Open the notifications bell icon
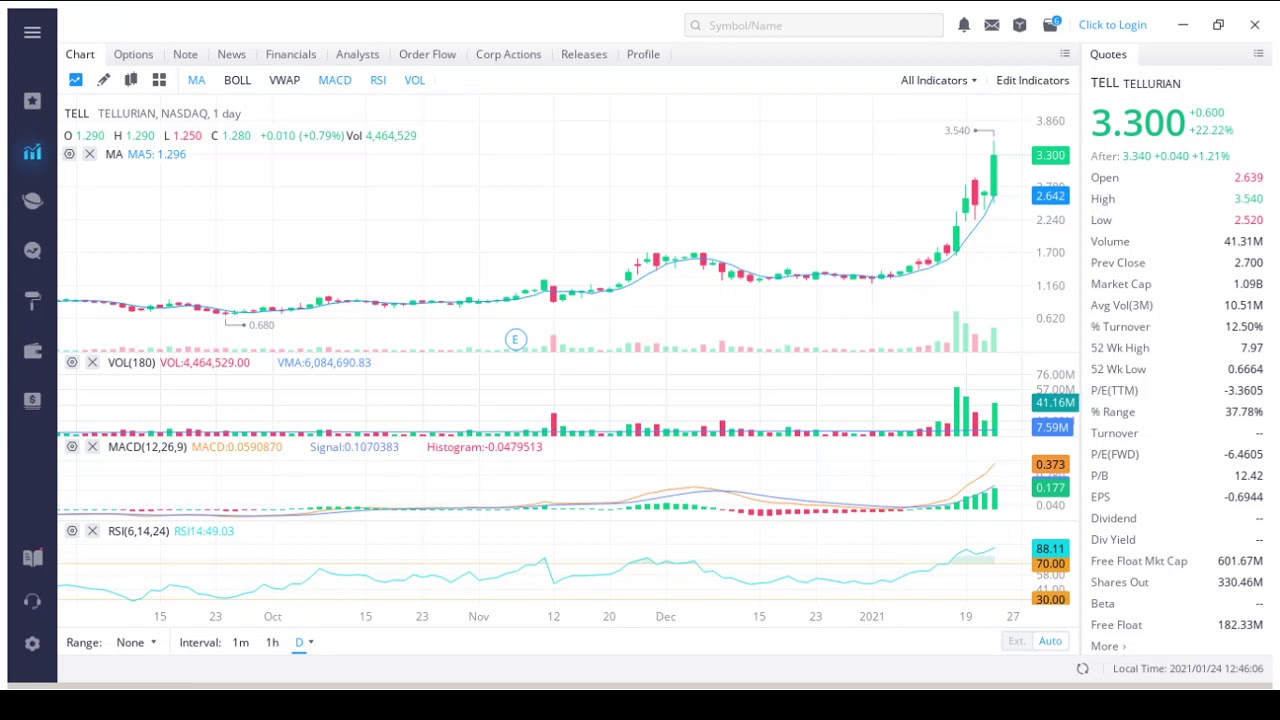Viewport: 1280px width, 720px height. [x=964, y=25]
